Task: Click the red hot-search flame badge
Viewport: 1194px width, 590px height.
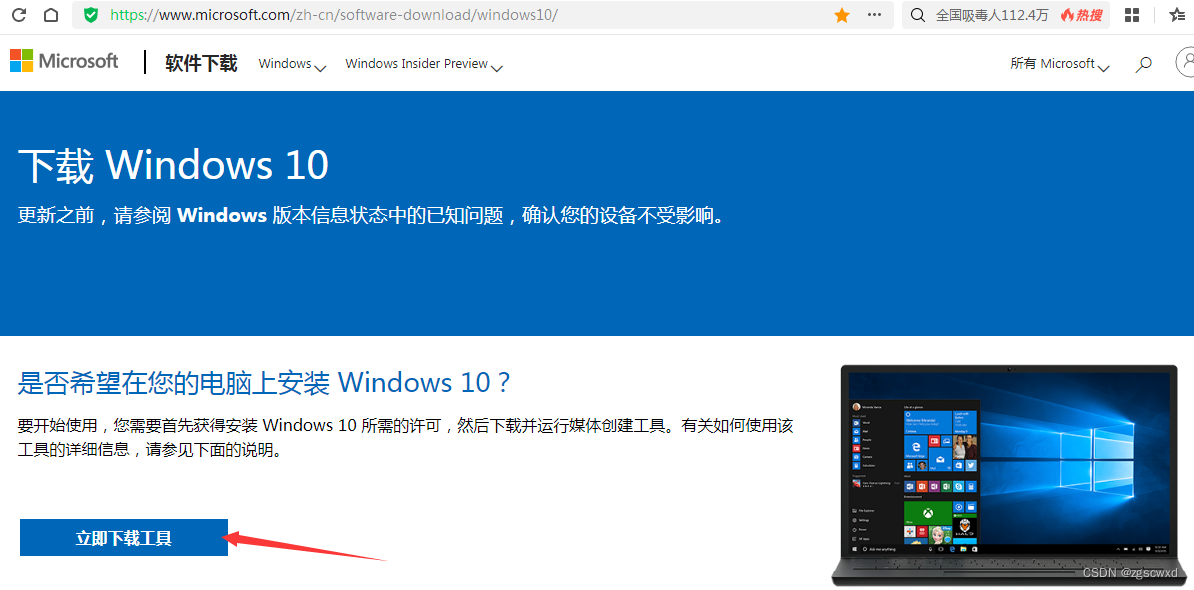Action: coord(1081,15)
